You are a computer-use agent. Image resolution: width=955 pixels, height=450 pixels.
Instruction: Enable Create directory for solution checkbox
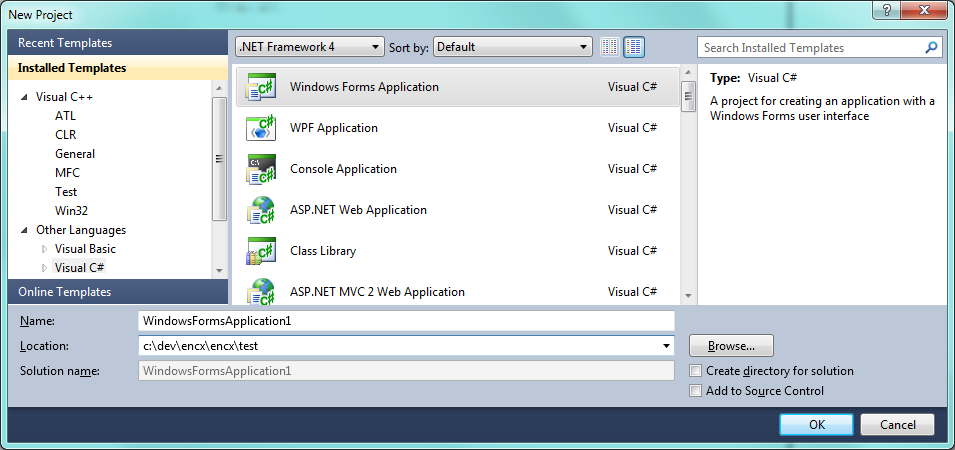696,371
